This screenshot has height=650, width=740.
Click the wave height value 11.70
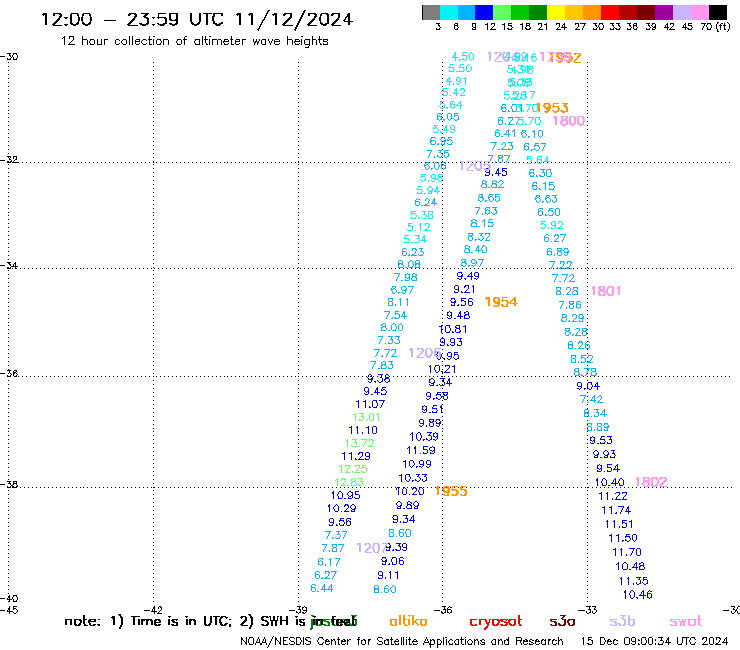pos(627,552)
